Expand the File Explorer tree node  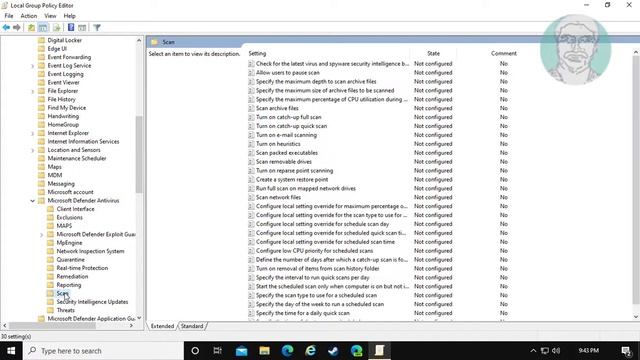32,91
